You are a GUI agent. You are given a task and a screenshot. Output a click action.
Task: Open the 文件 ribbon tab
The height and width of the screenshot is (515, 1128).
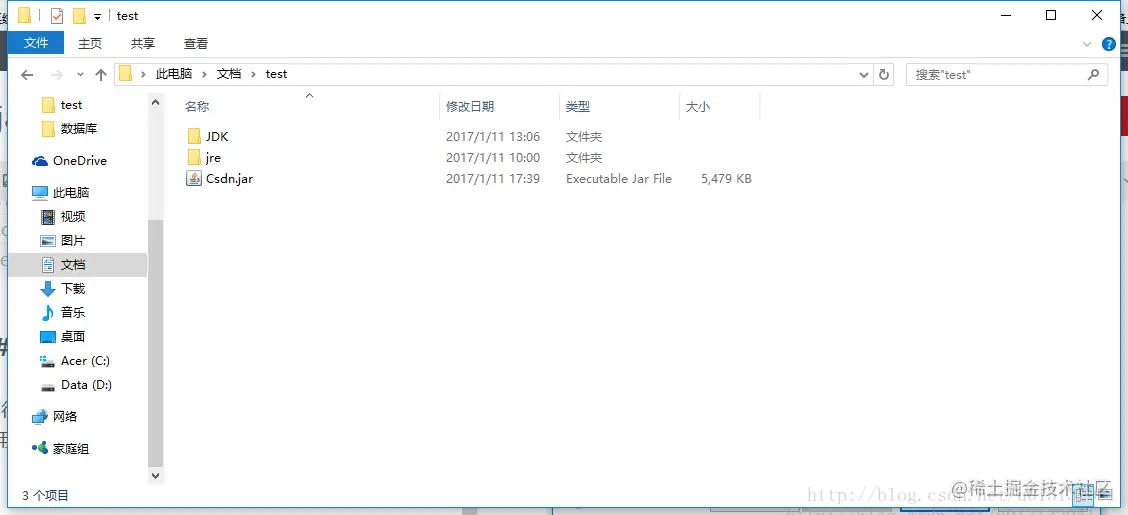tap(35, 43)
